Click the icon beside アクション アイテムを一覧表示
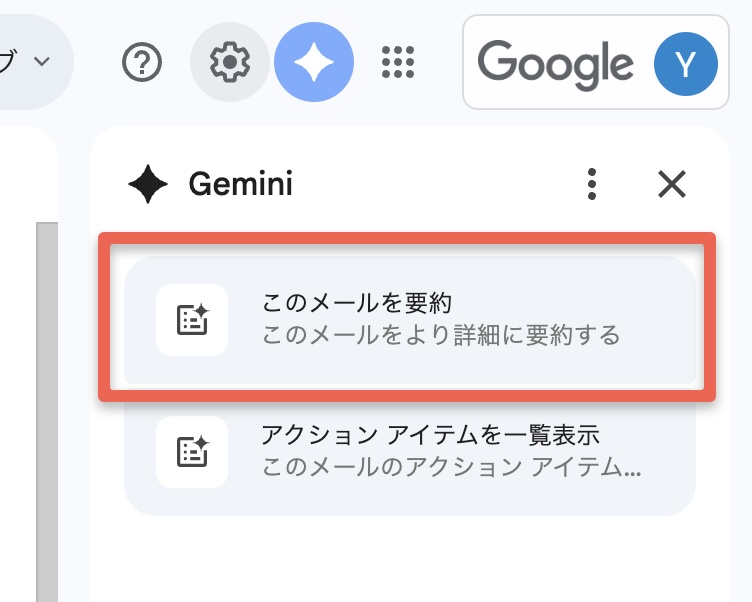752x602 pixels. (x=192, y=452)
